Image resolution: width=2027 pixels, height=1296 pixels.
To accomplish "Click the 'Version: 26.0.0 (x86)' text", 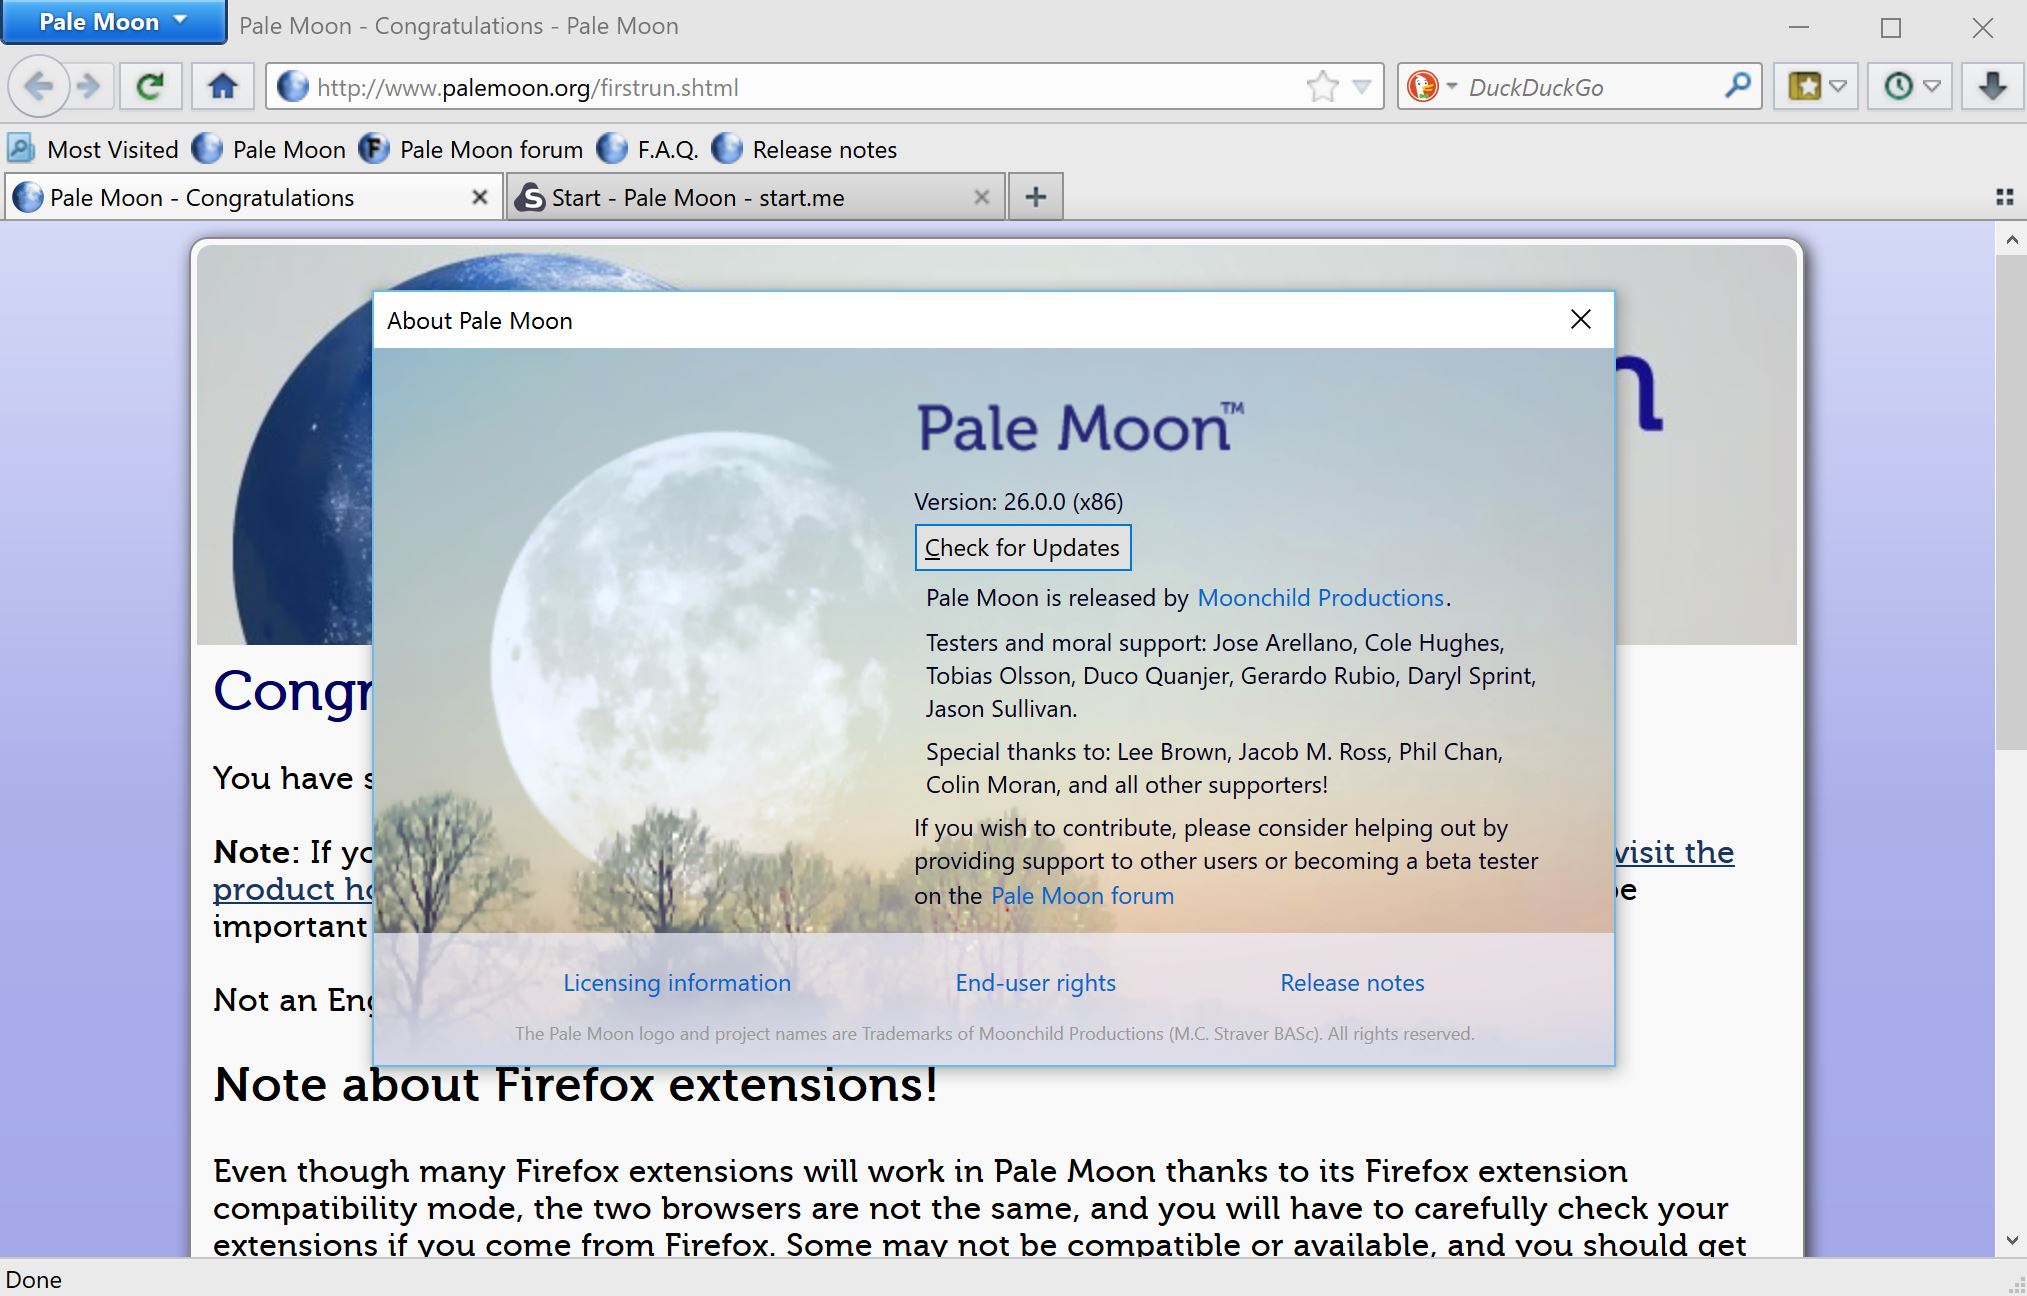I will 1019,502.
